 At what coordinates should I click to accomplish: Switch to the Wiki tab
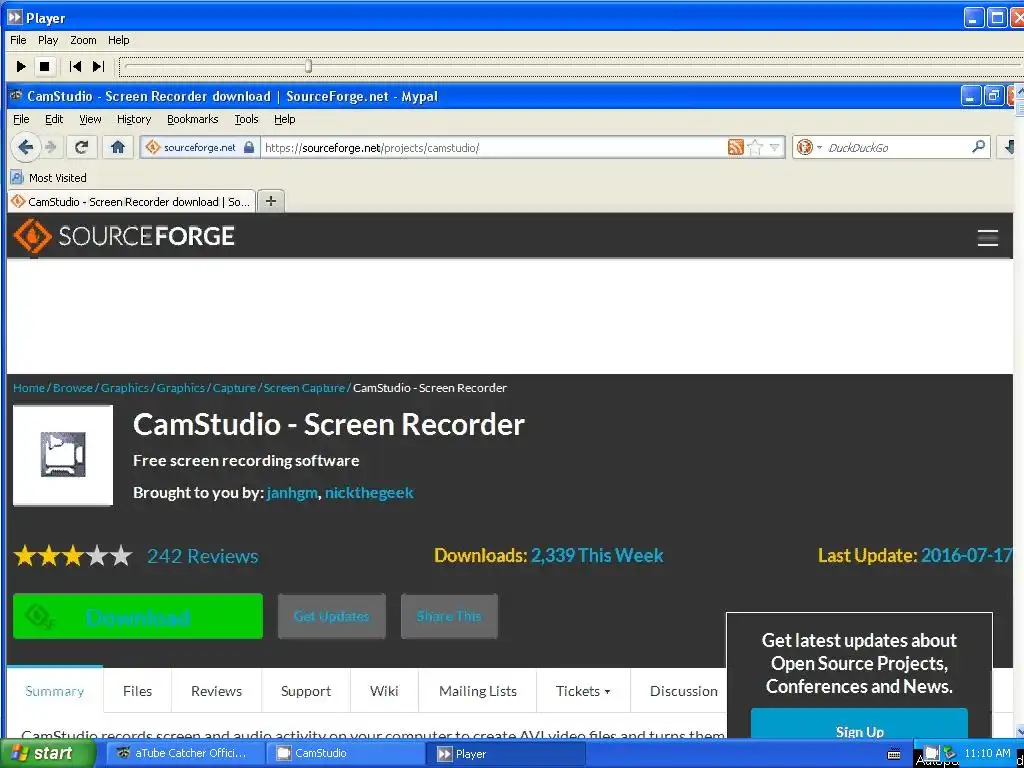pyautogui.click(x=384, y=691)
